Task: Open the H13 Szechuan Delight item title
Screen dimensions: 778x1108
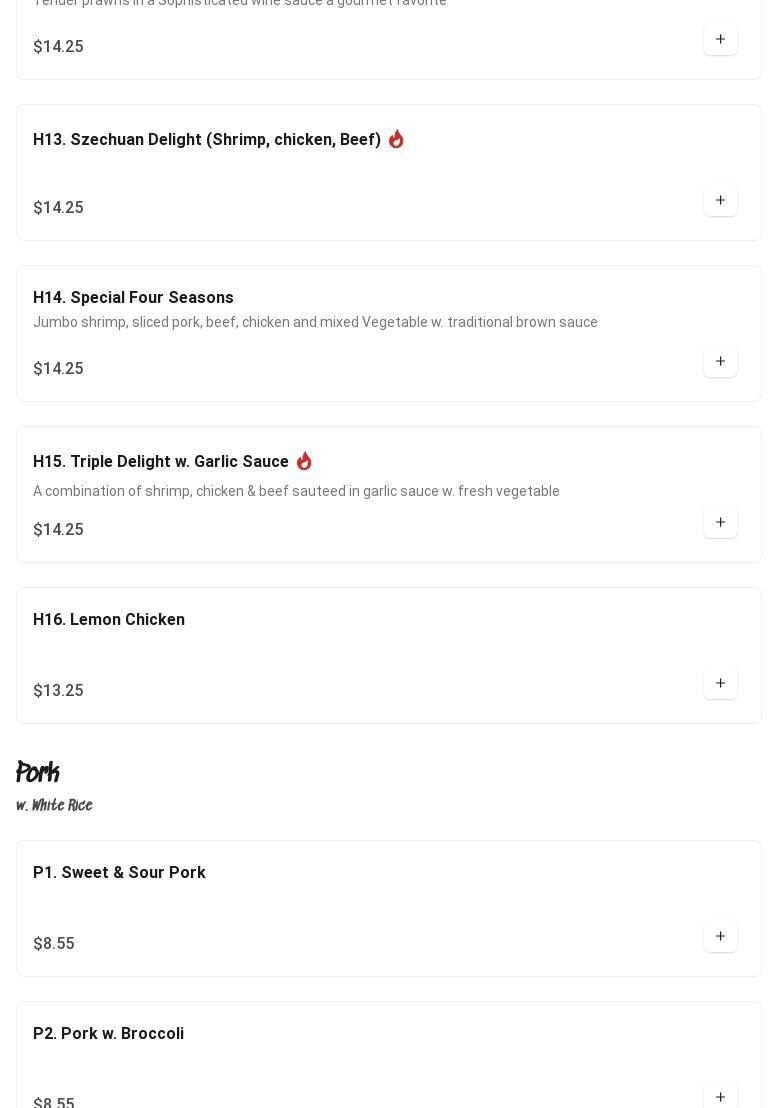Action: [206, 140]
